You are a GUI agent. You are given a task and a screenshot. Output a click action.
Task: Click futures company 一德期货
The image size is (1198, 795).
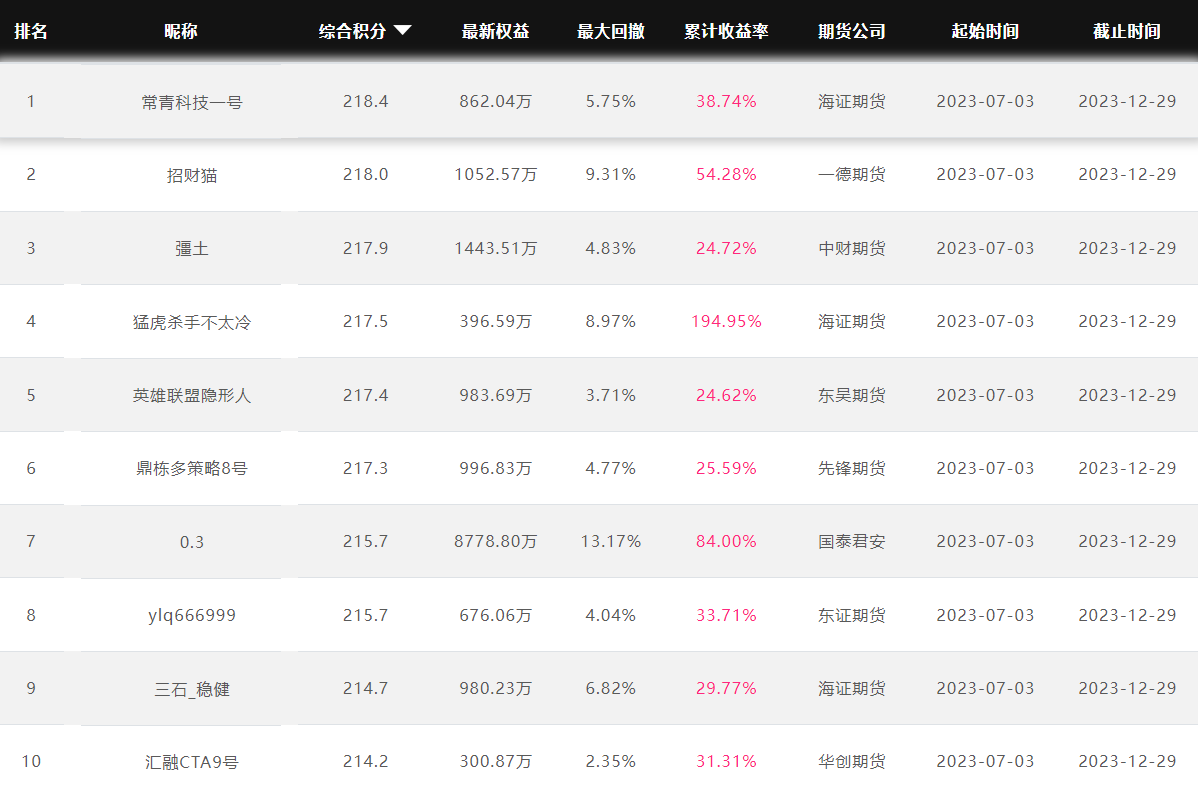pos(852,175)
